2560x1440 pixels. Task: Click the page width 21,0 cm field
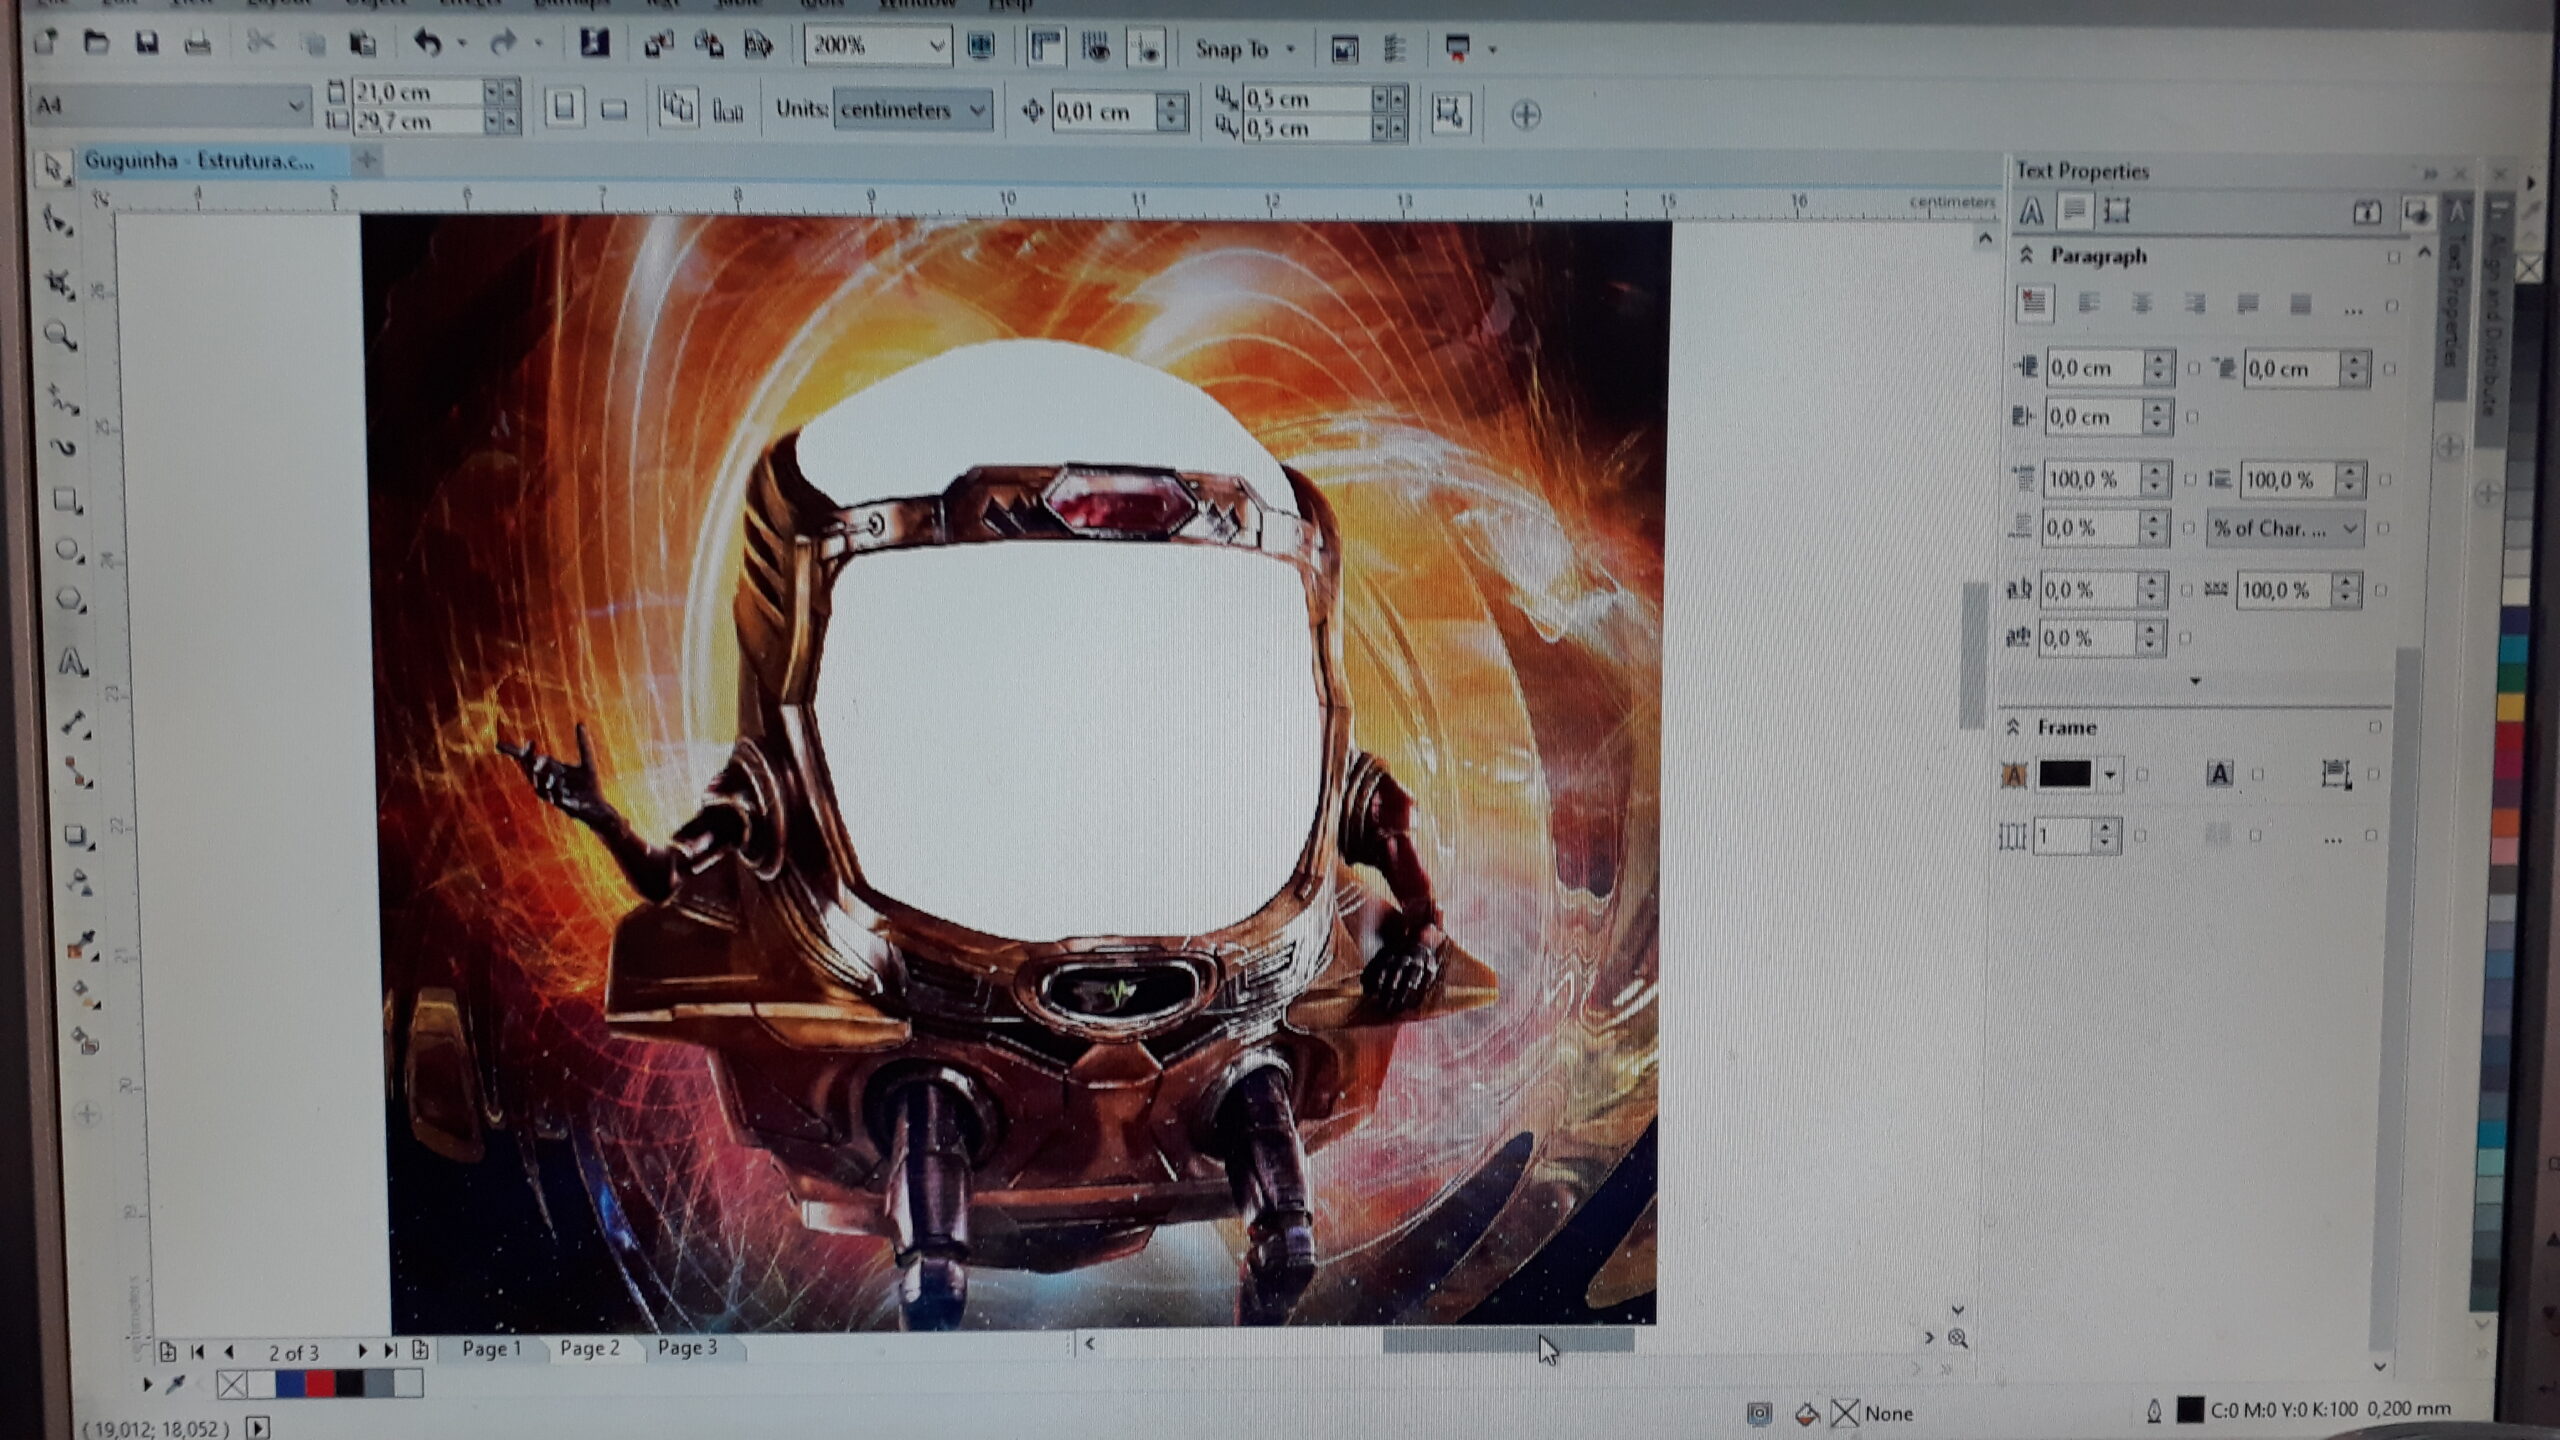419,92
